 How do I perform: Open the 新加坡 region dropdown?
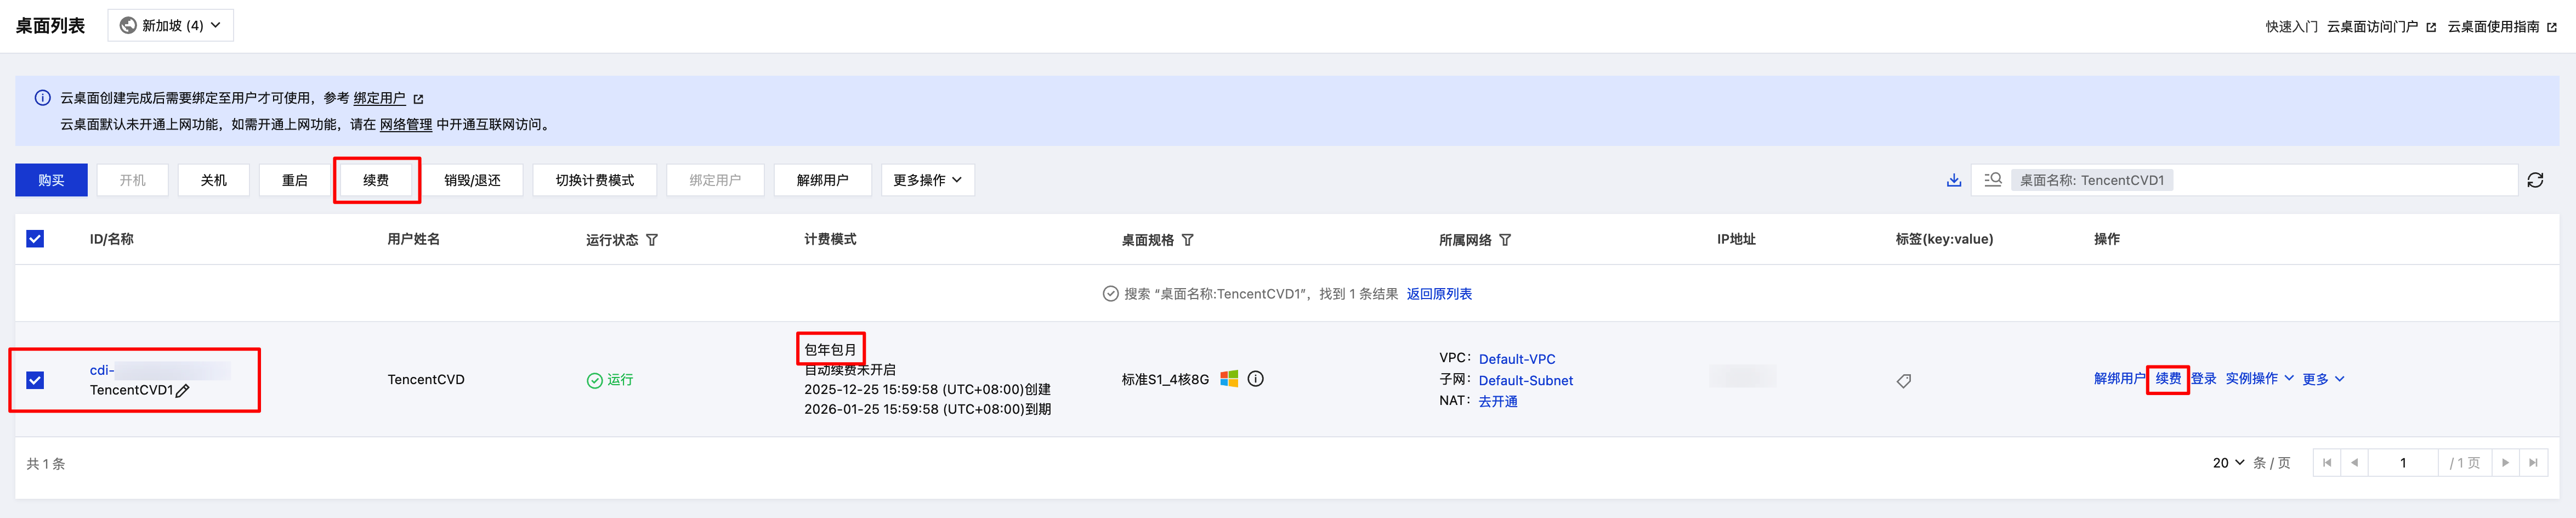171,25
